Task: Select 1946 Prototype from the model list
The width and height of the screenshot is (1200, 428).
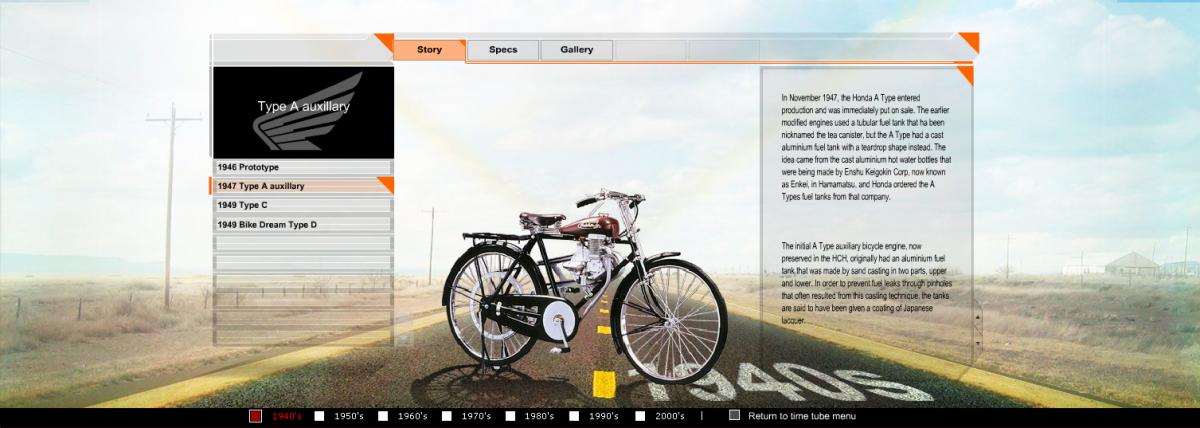Action: [302, 167]
